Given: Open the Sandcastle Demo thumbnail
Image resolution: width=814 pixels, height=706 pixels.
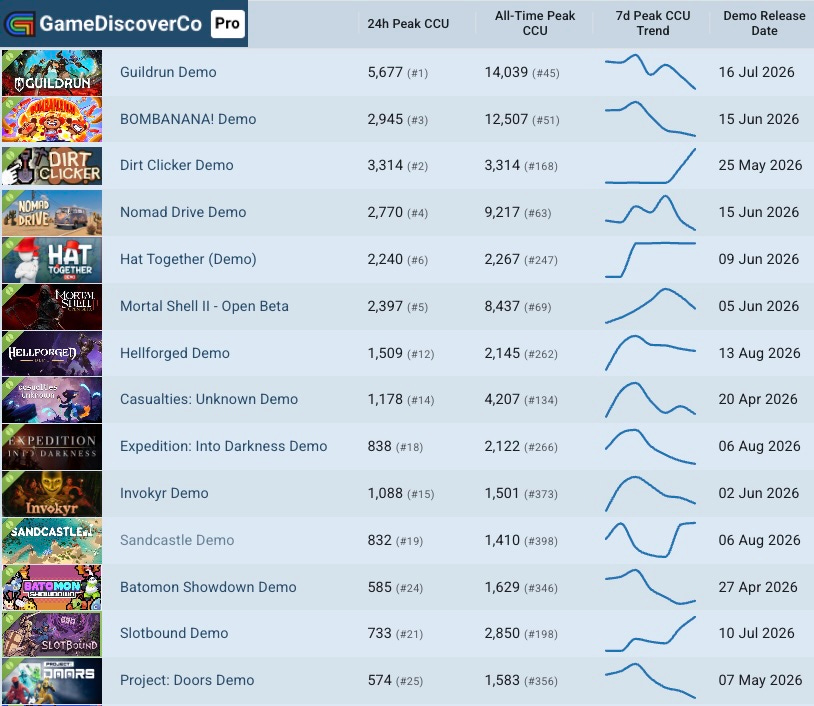Looking at the screenshot, I should [x=52, y=541].
